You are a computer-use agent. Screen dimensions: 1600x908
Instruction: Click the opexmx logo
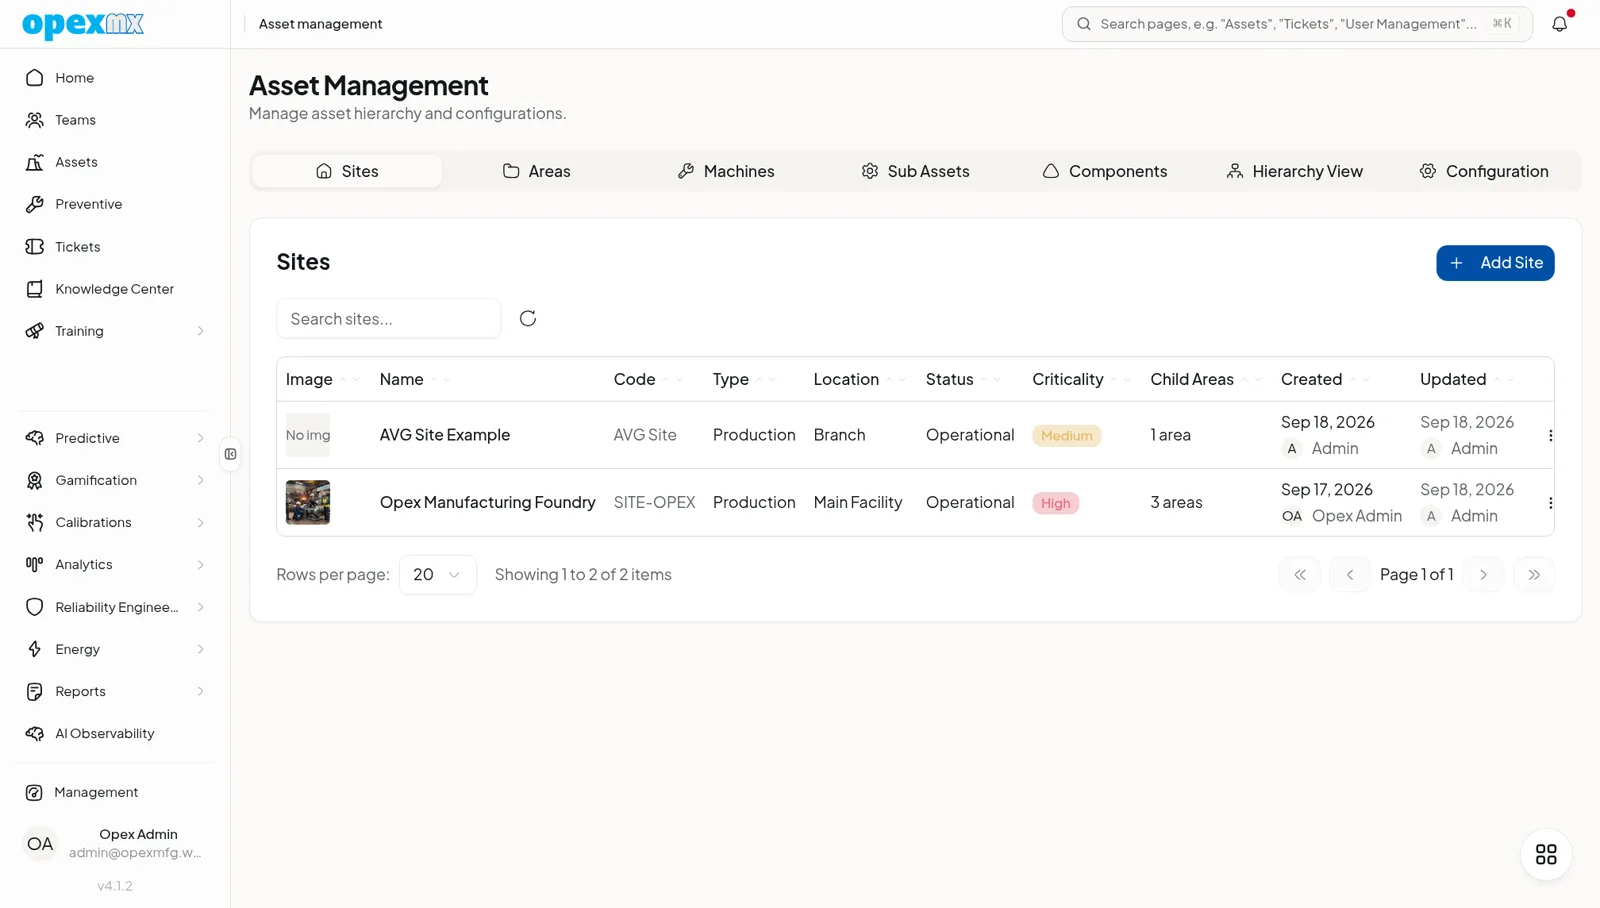83,24
